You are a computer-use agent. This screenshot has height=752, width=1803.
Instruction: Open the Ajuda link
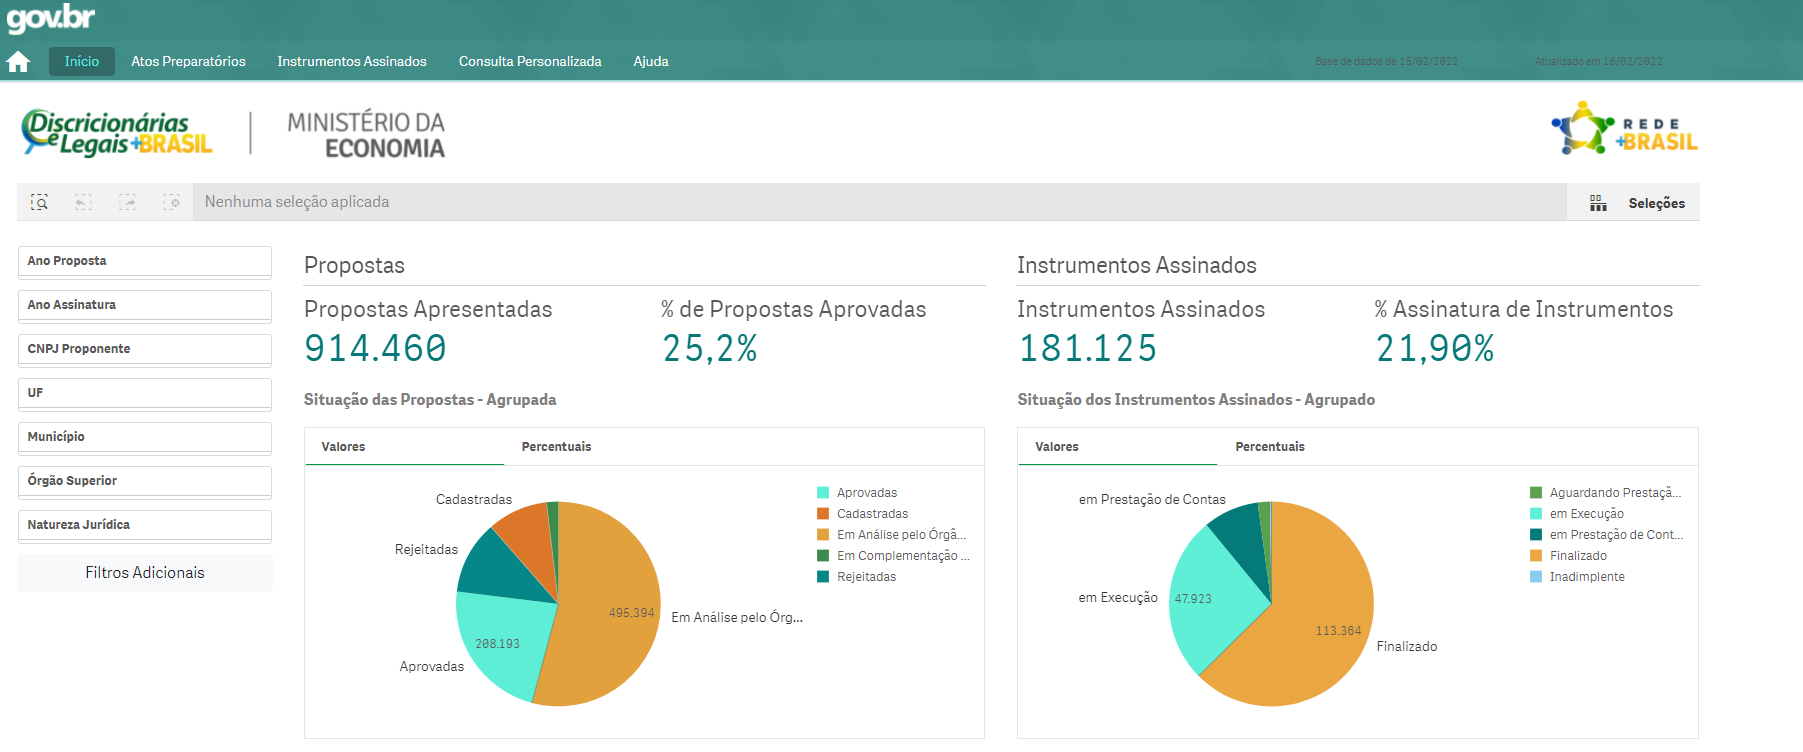click(x=651, y=61)
